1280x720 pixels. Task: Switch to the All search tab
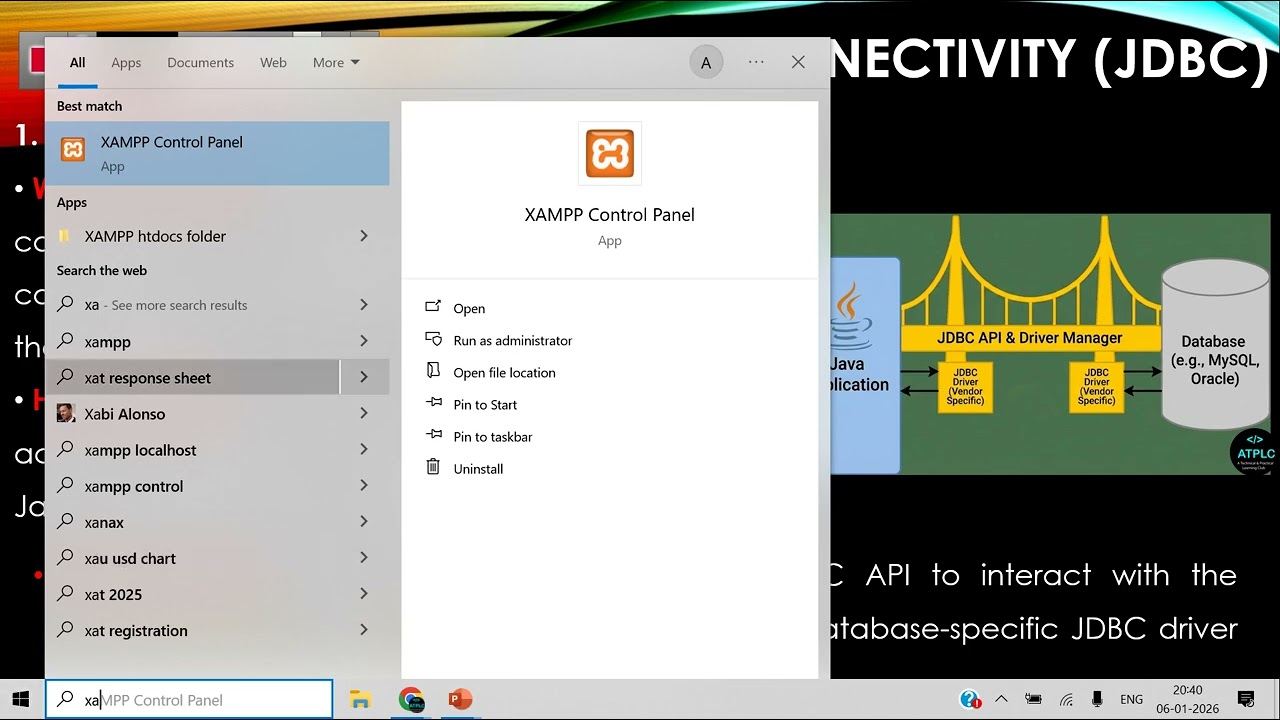[x=77, y=62]
